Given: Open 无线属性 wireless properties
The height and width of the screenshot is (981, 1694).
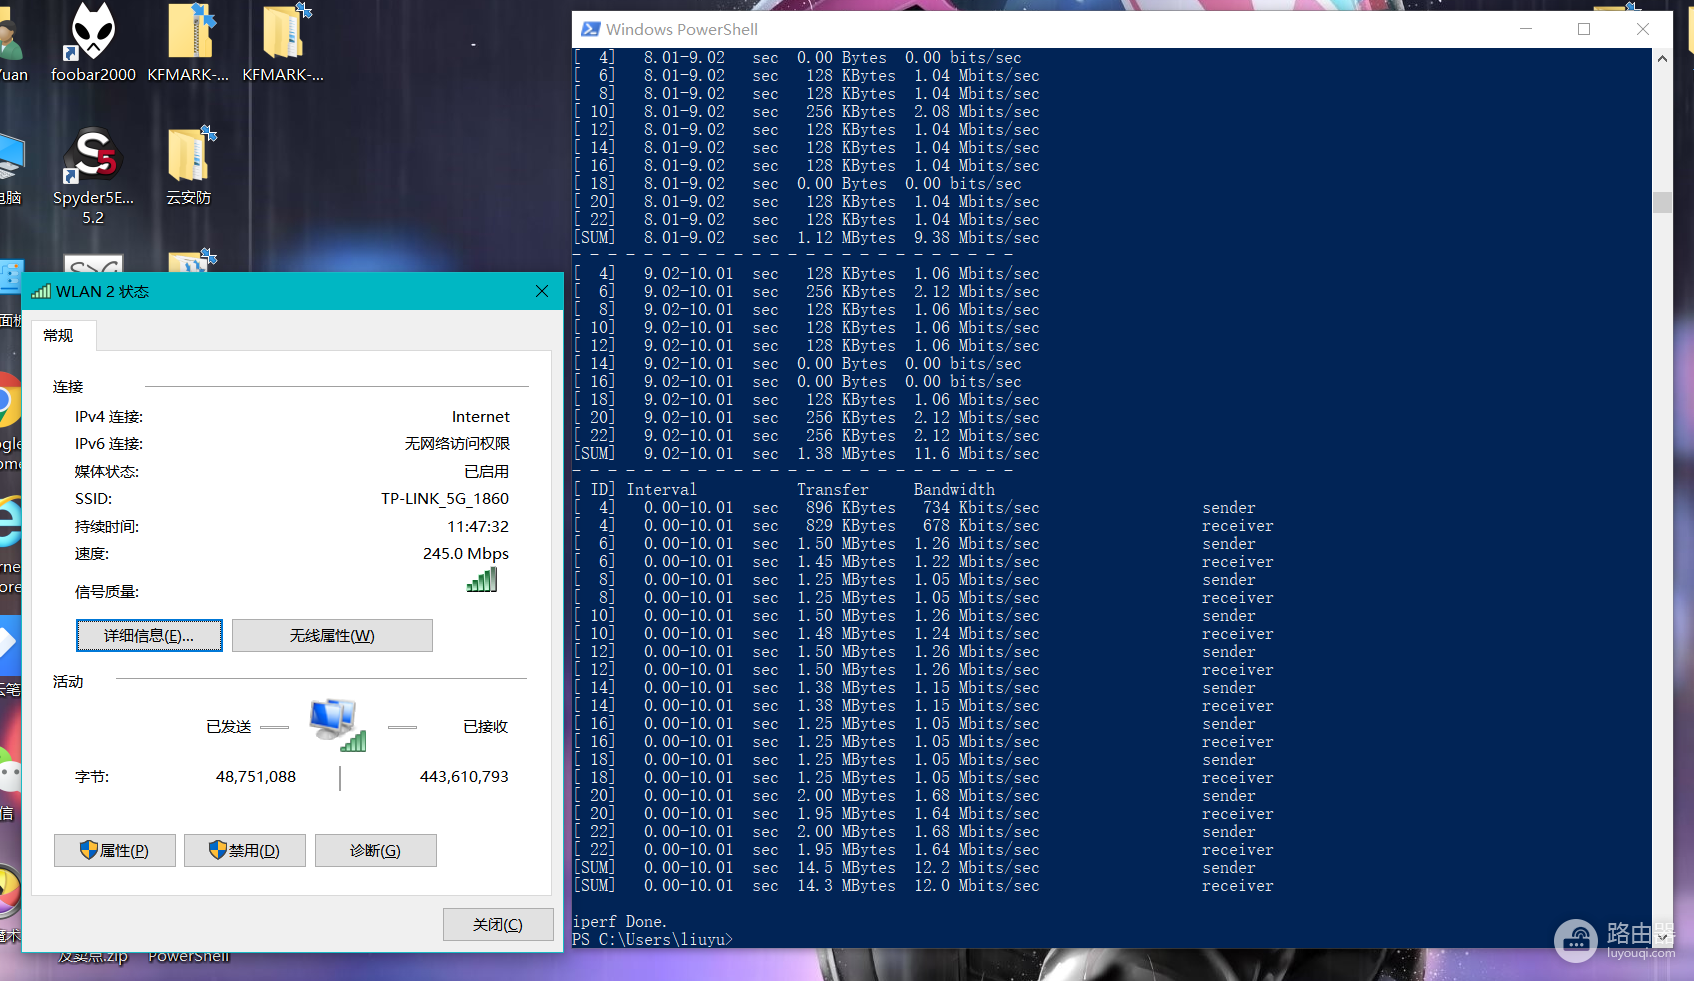Looking at the screenshot, I should [x=332, y=635].
